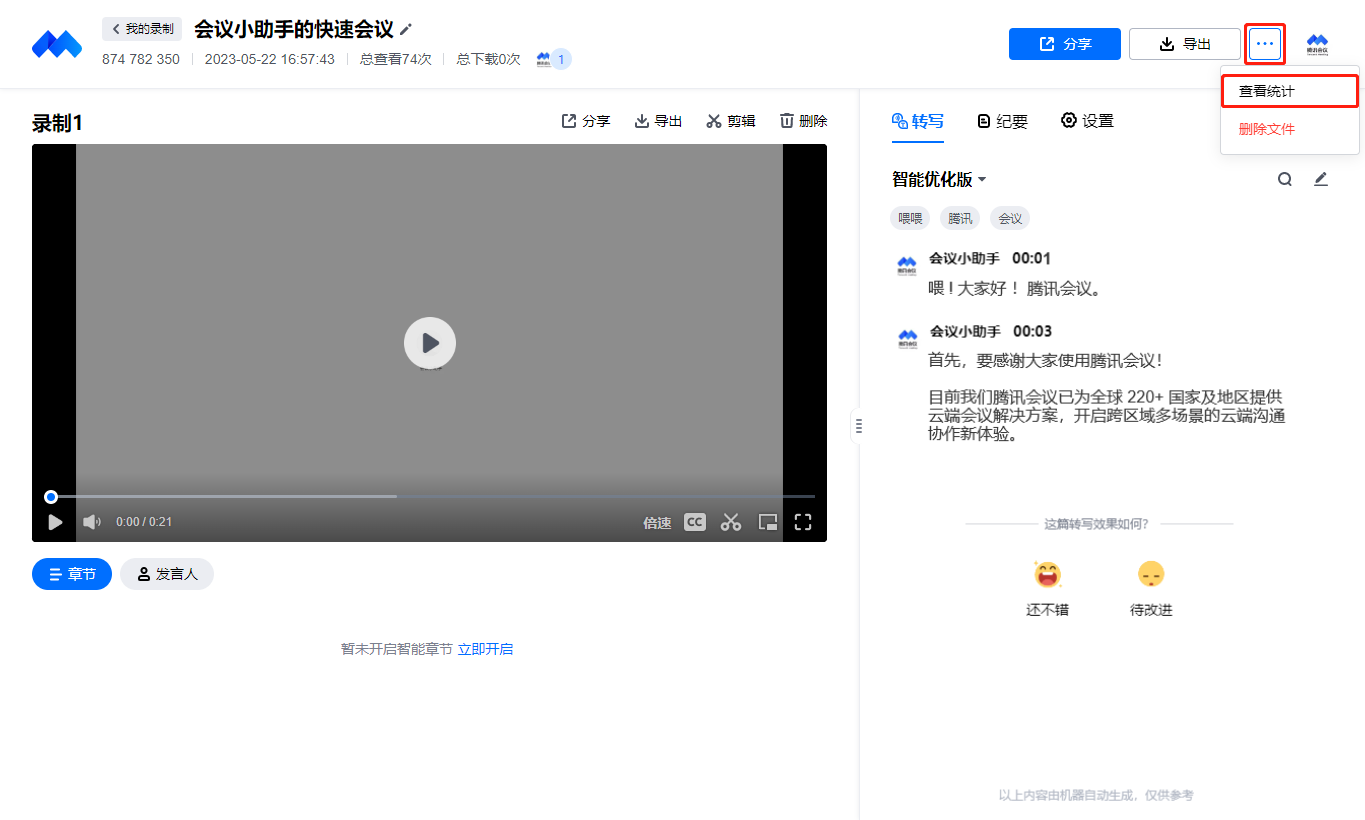Open the three-dot more options menu
This screenshot has height=820, width=1365.
1265,44
